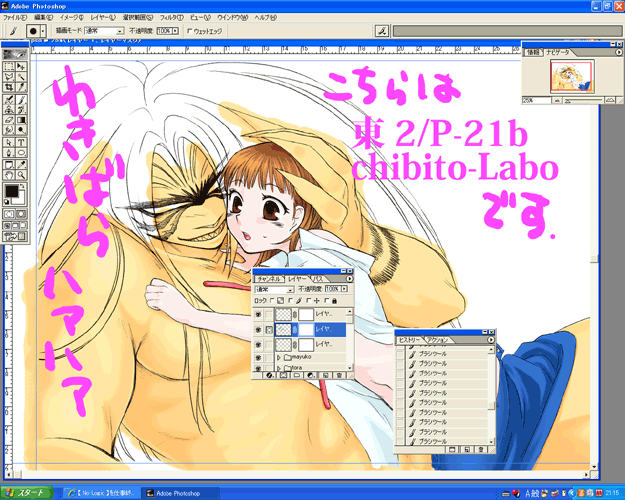The width and height of the screenshot is (625, 500).
Task: Open History panel flyout menu
Action: pos(491,340)
